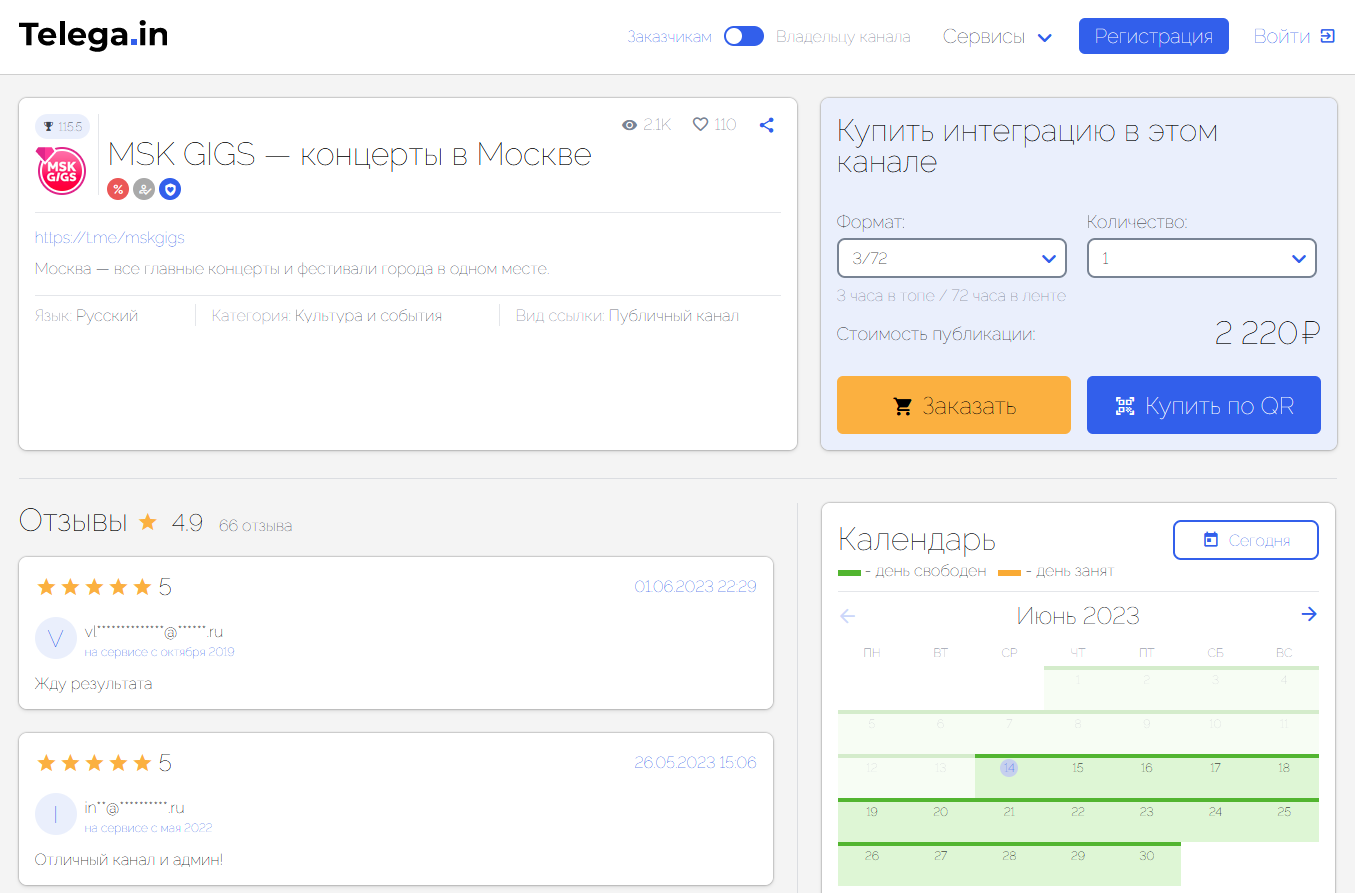
Task: Click the orange день занят legend
Action: 1056,571
